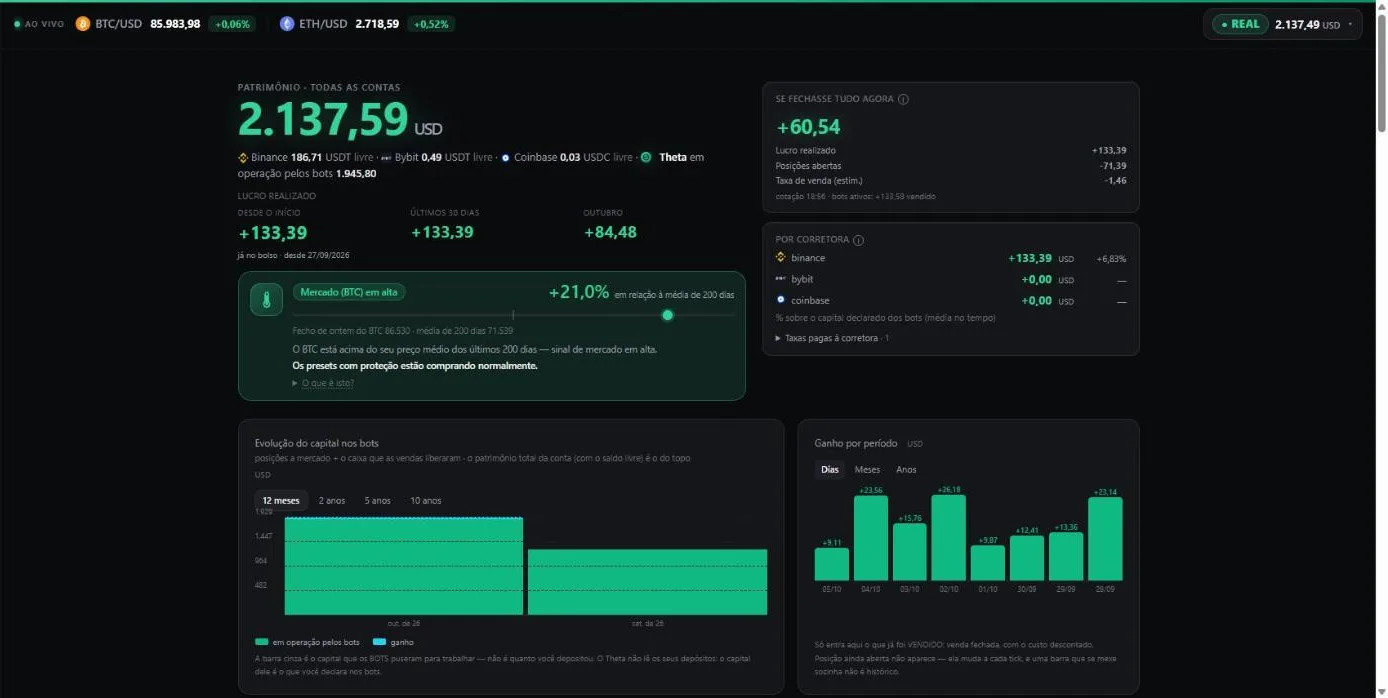
Task: Click the 30/09 bar showing +12,41
Action: pos(1027,558)
